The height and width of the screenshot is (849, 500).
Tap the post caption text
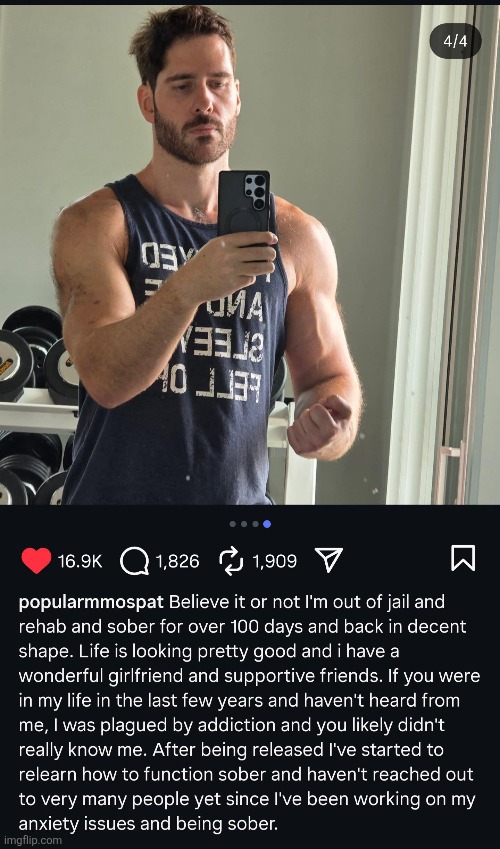249,714
